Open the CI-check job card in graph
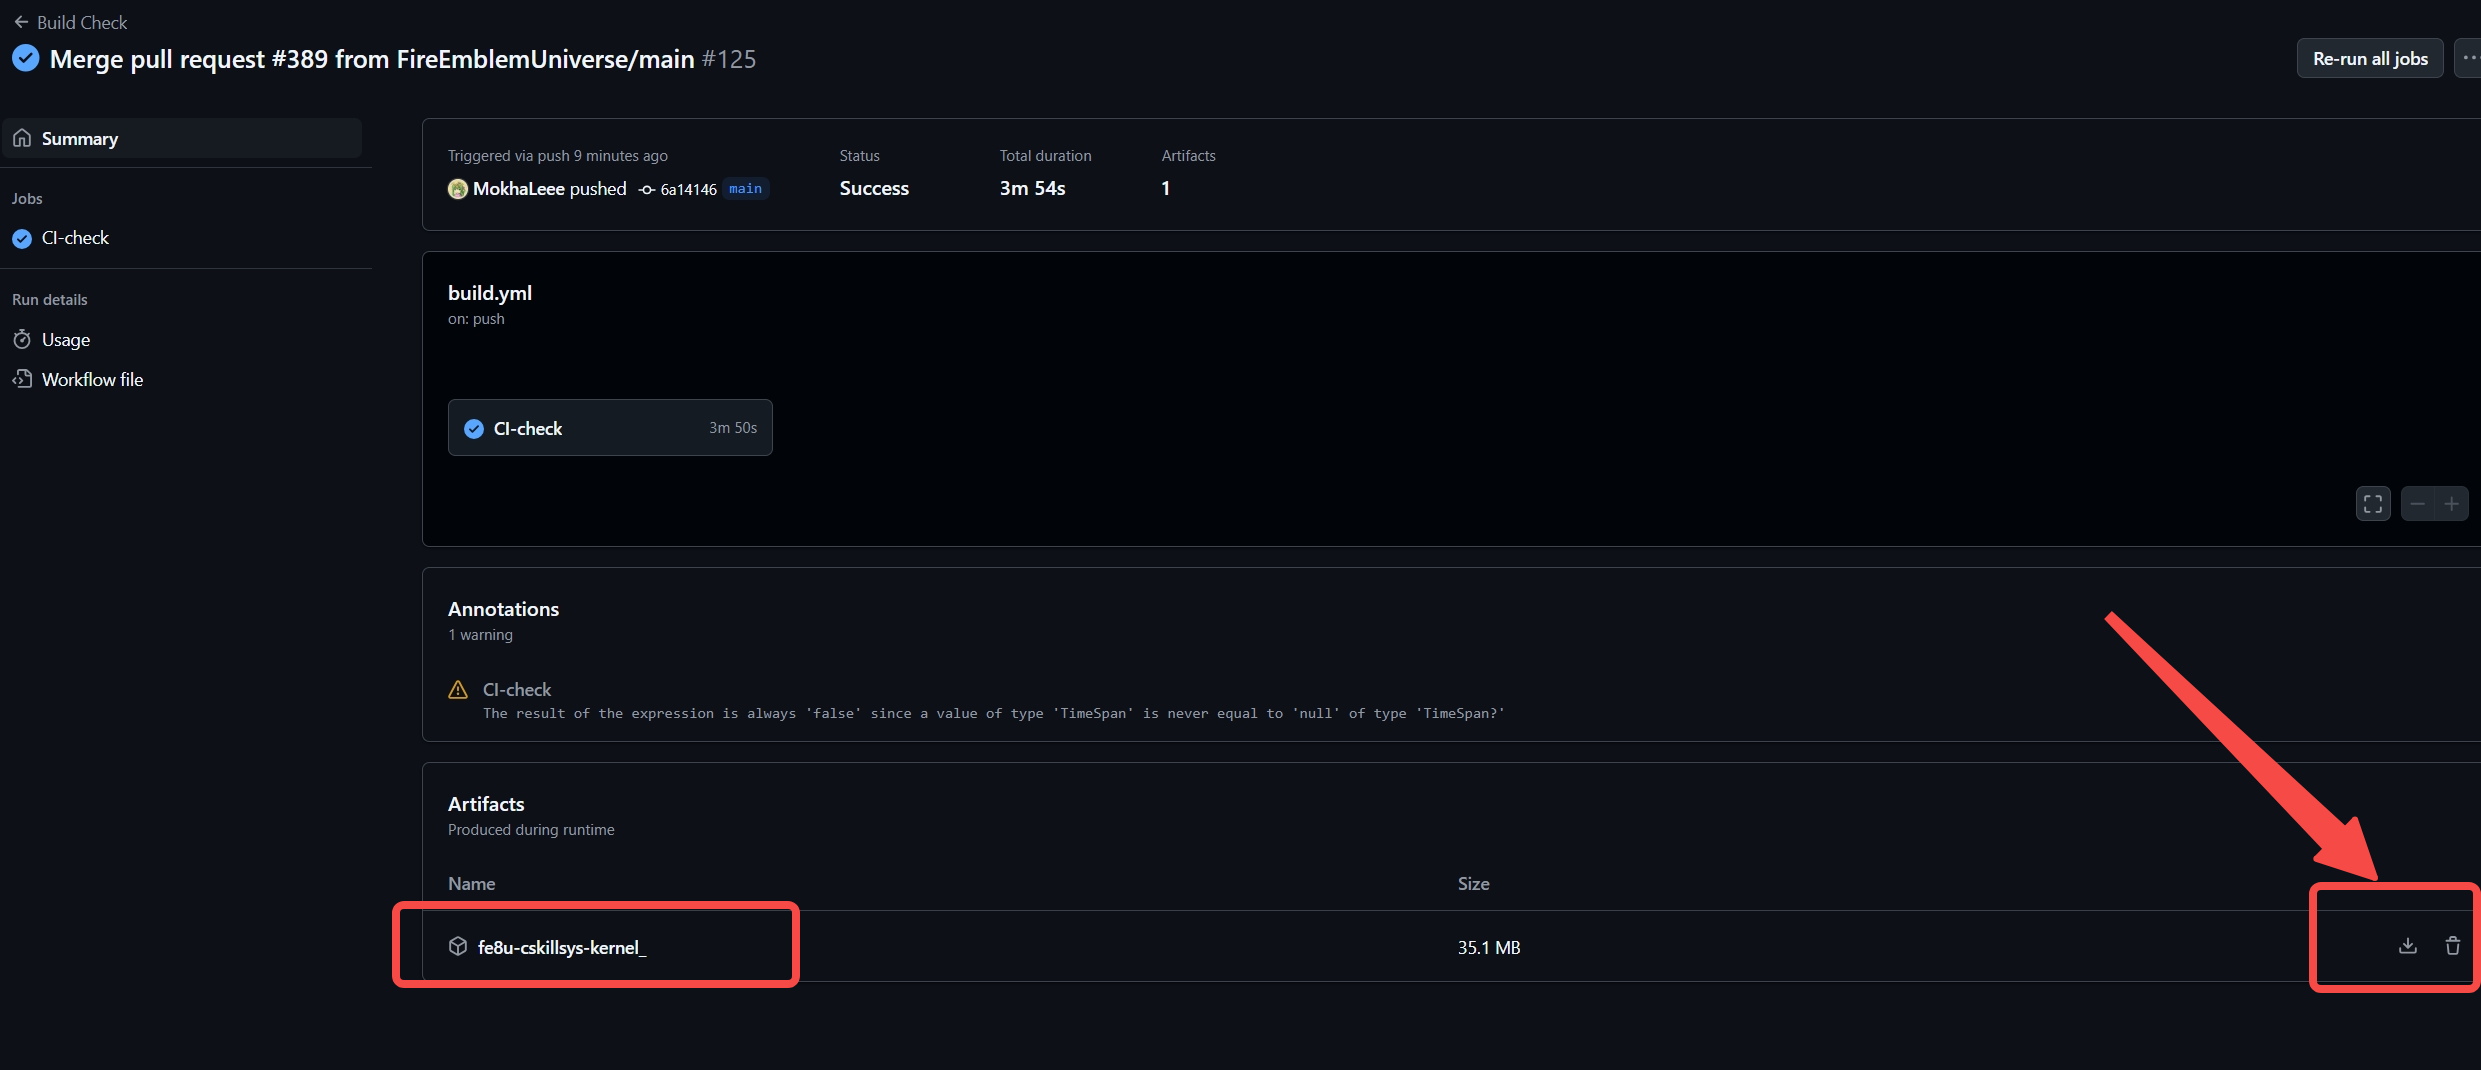2481x1070 pixels. (x=610, y=428)
